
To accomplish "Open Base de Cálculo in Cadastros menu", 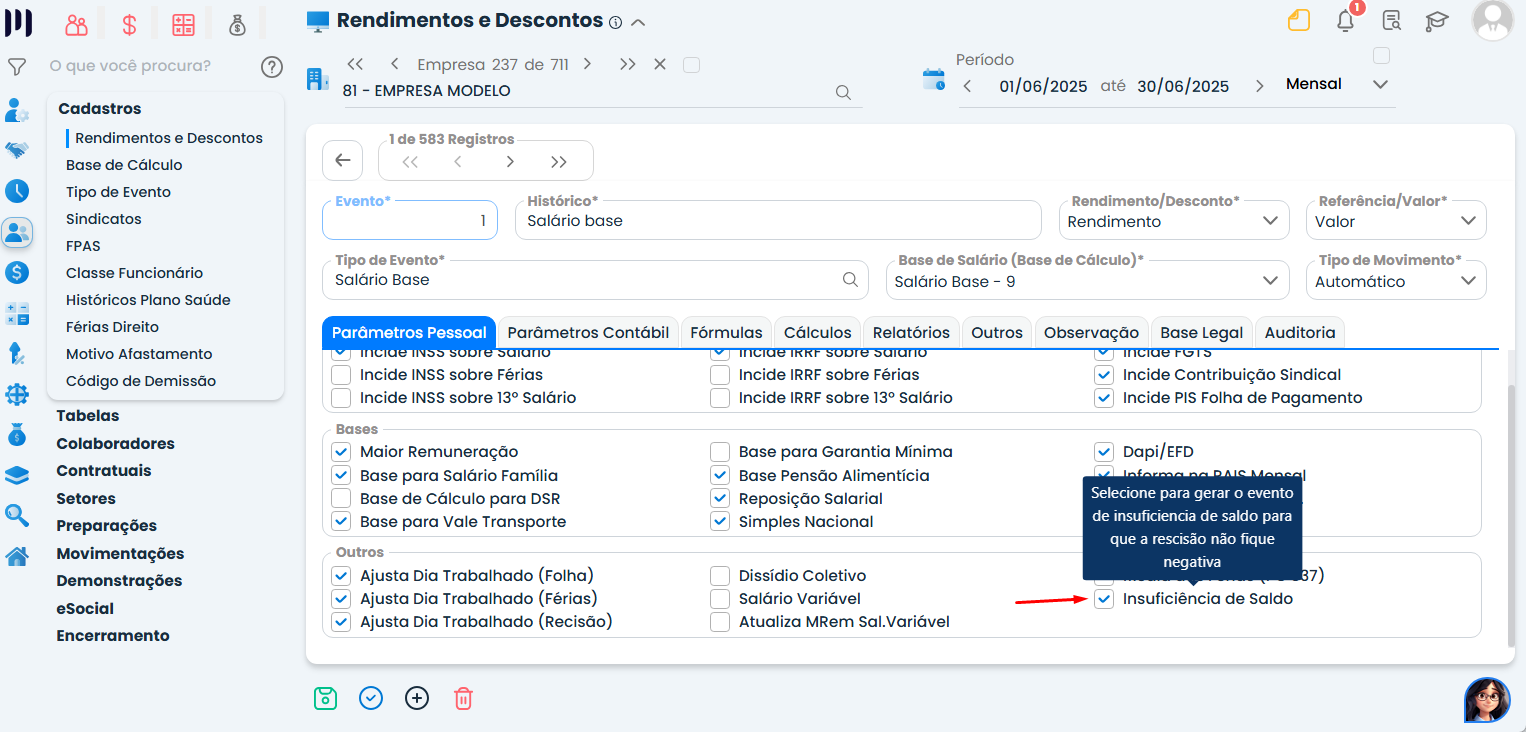I will pyautogui.click(x=124, y=165).
